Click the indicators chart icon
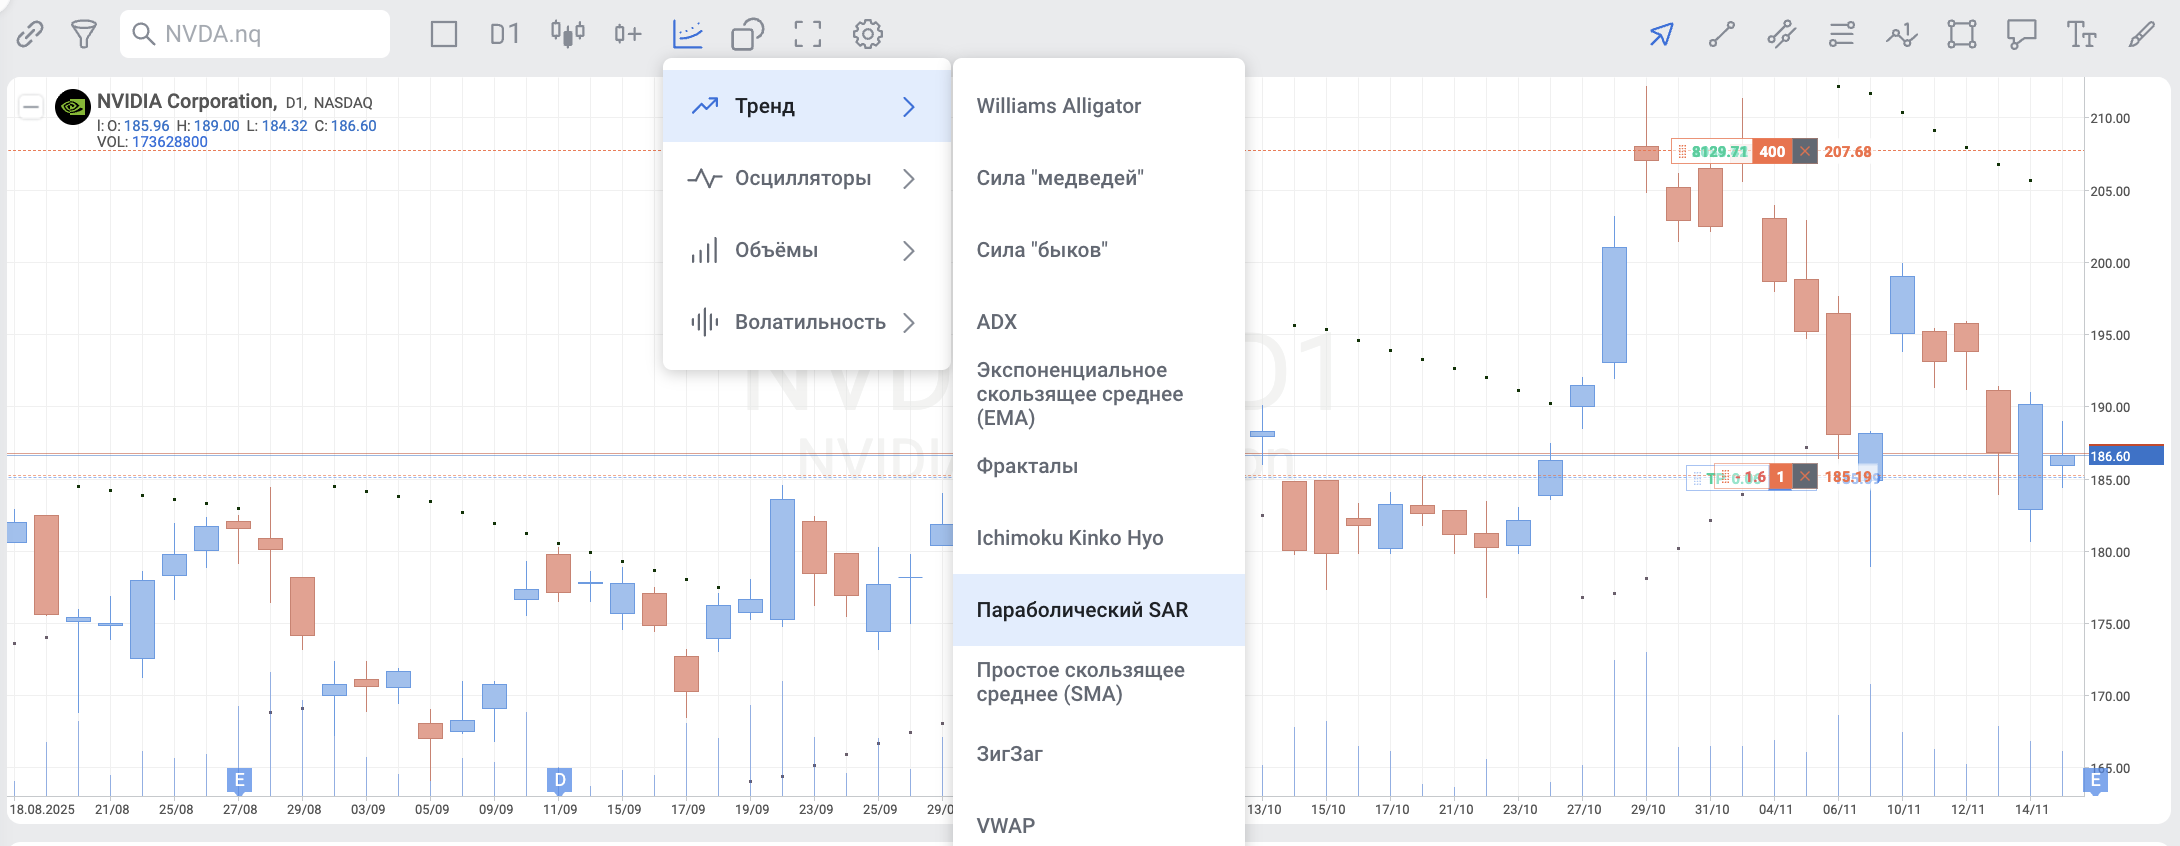This screenshot has width=2180, height=846. [x=688, y=34]
